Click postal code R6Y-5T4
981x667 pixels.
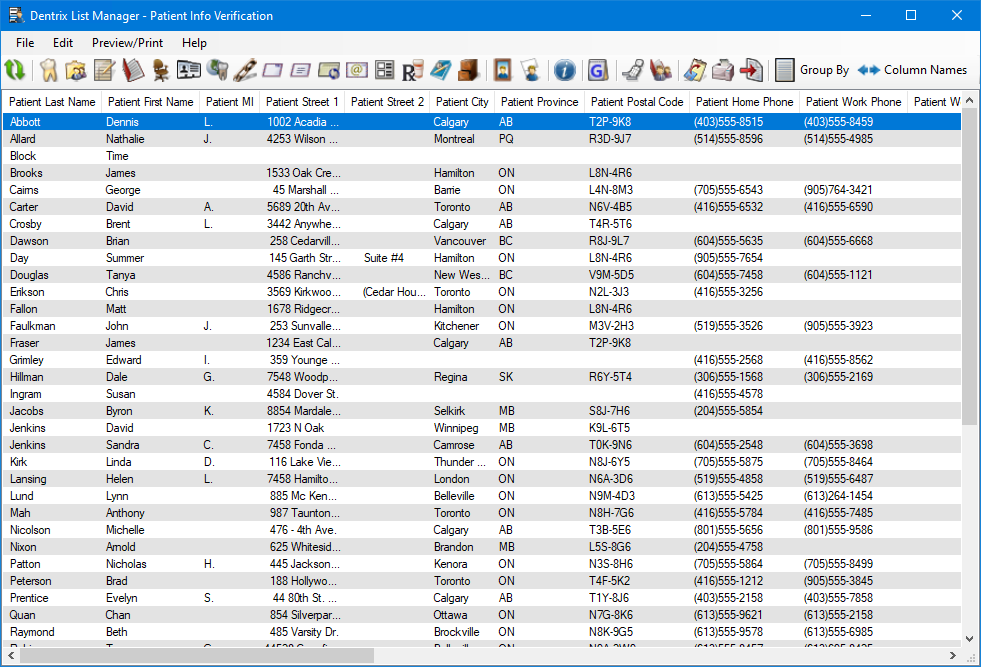(x=610, y=377)
